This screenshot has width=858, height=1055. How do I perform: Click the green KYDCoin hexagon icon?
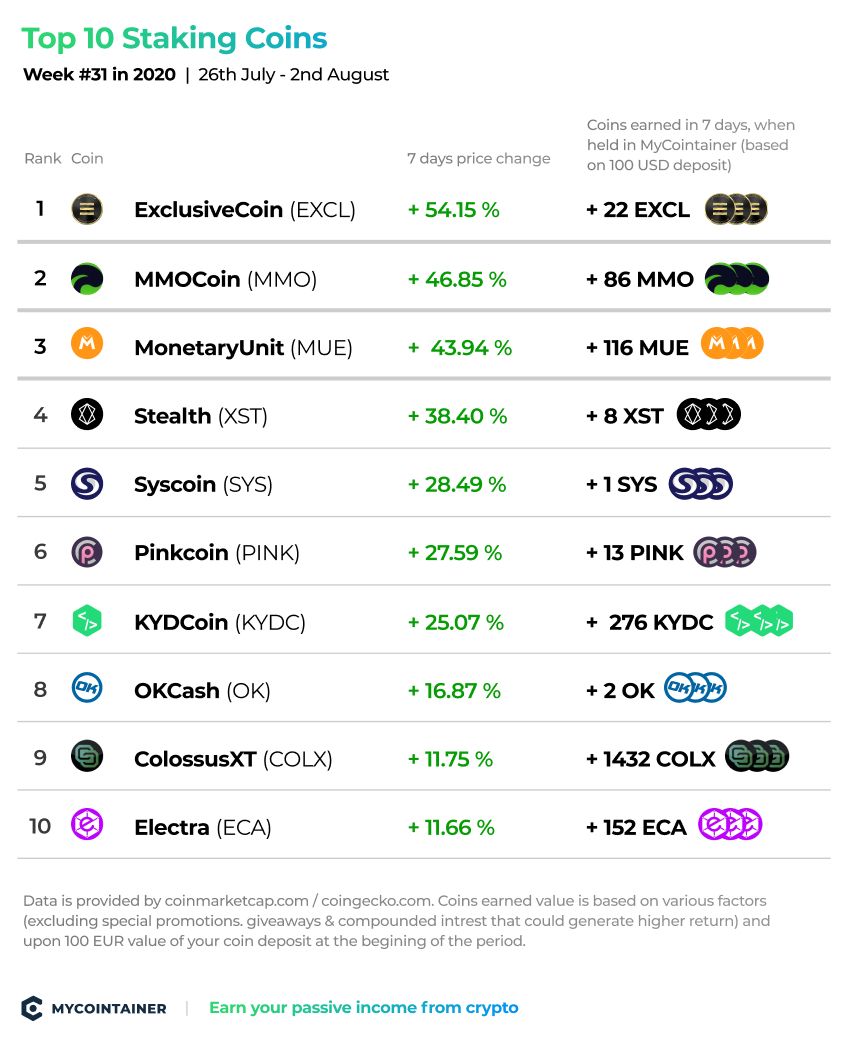[x=87, y=621]
